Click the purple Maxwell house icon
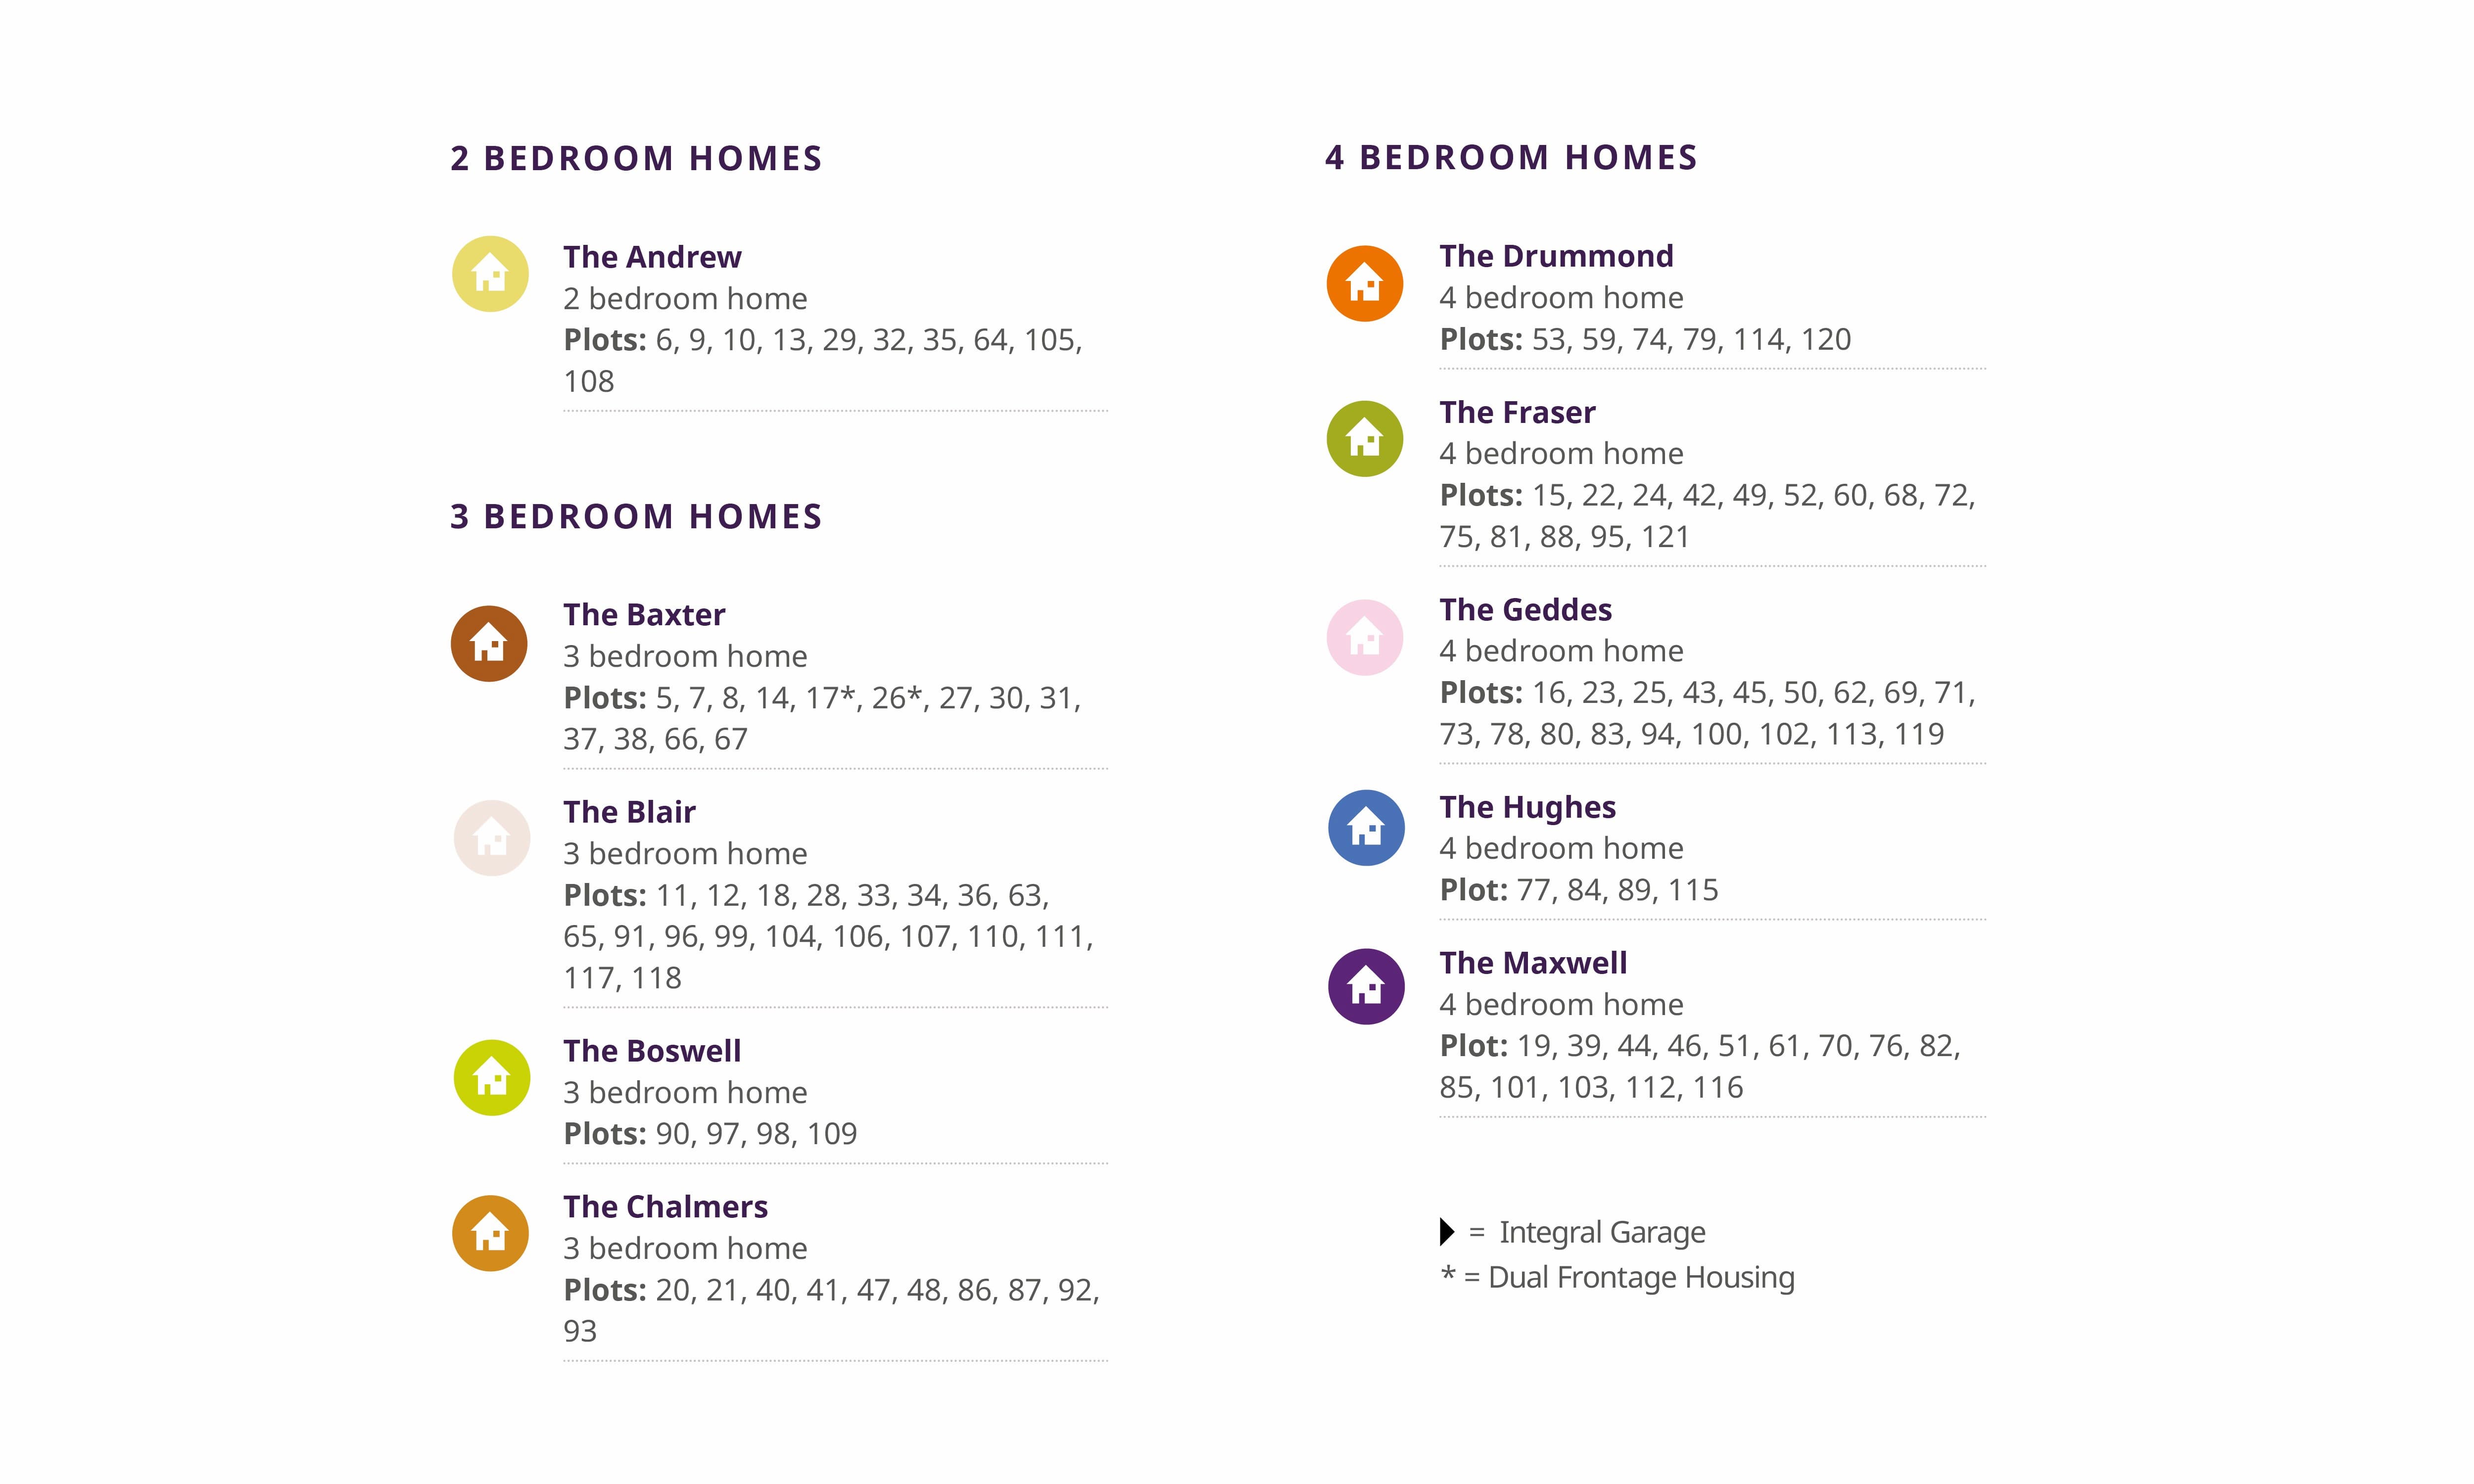2474x1484 pixels. [x=1366, y=987]
